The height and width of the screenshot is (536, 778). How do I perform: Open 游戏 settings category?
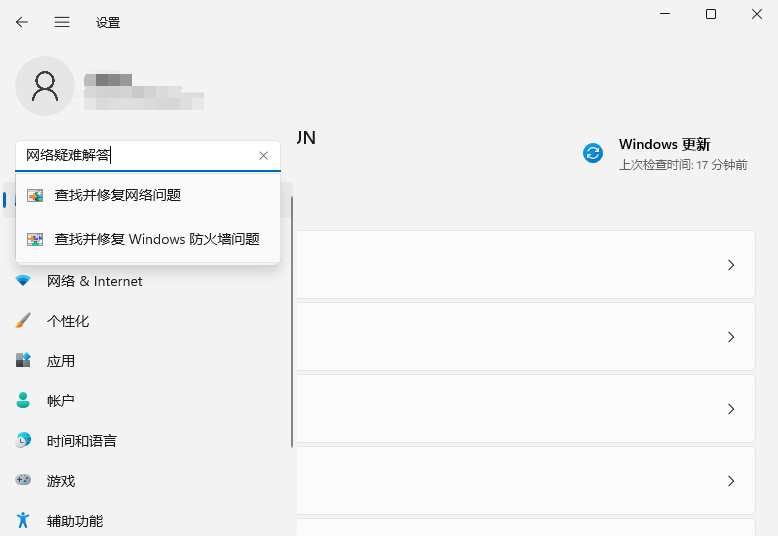click(x=60, y=481)
